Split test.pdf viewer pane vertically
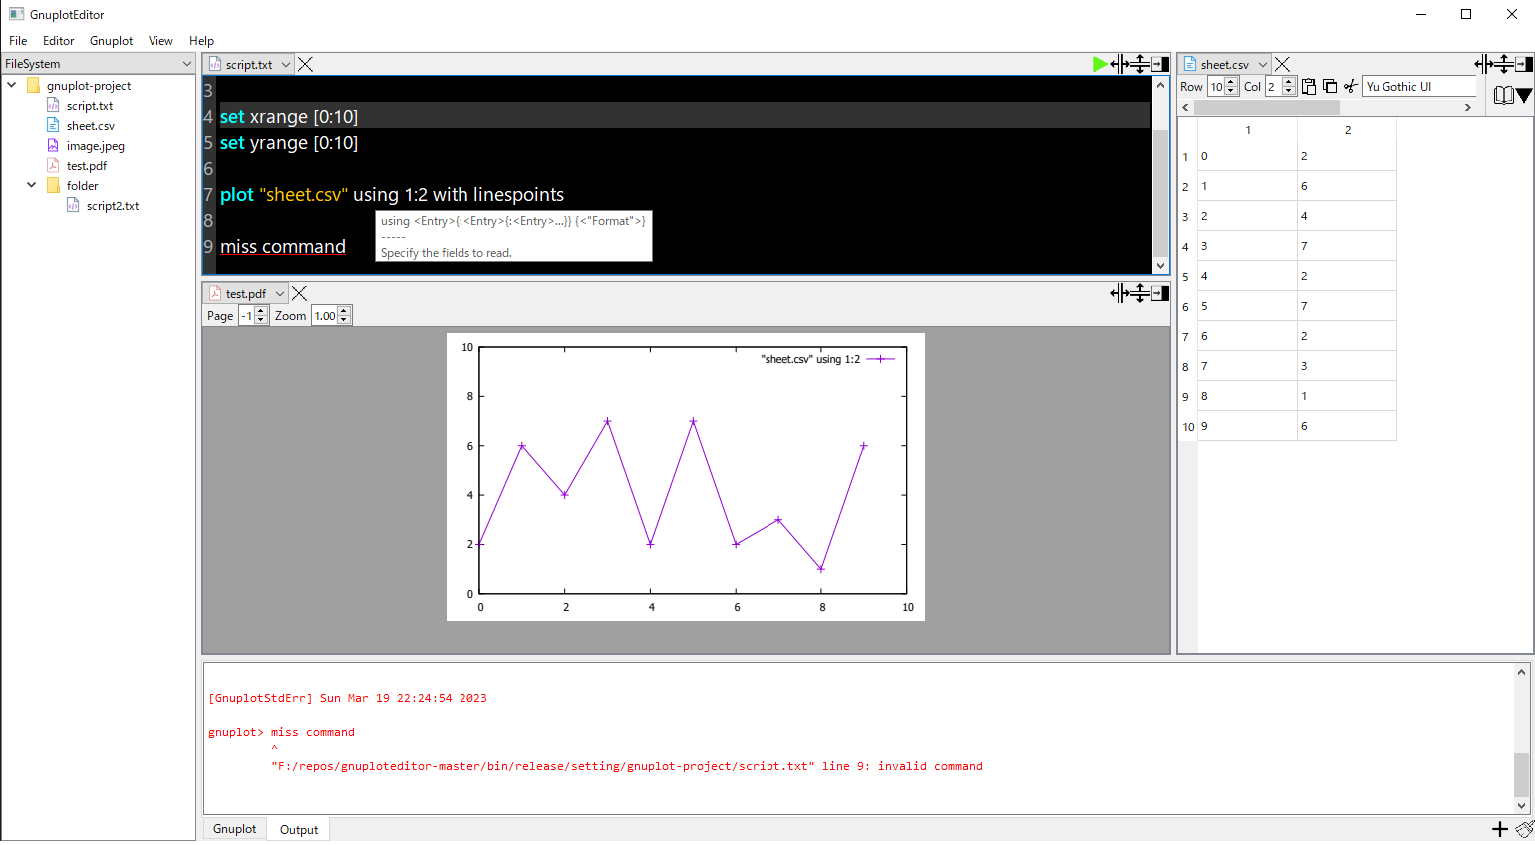Screen dimensions: 1535x845 [1140, 293]
